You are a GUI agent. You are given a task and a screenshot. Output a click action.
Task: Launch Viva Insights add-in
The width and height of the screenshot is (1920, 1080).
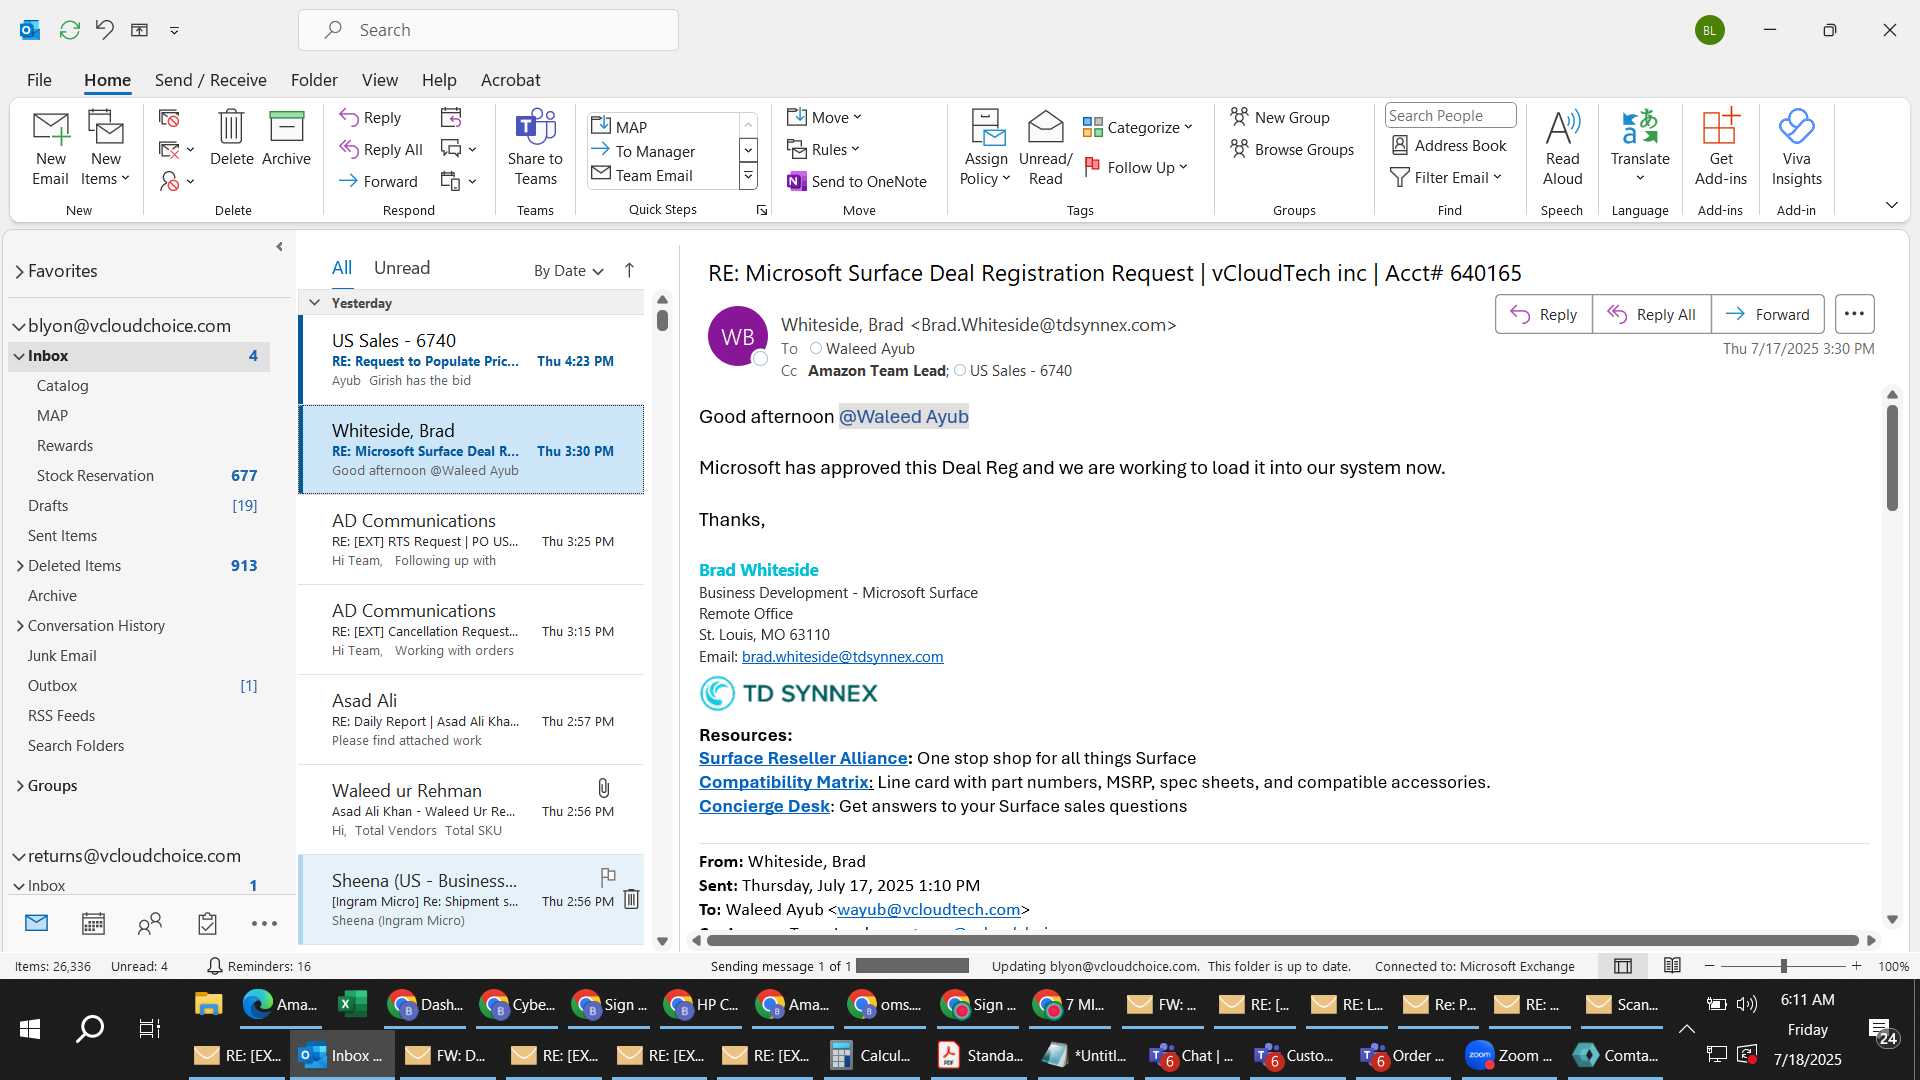tap(1796, 148)
